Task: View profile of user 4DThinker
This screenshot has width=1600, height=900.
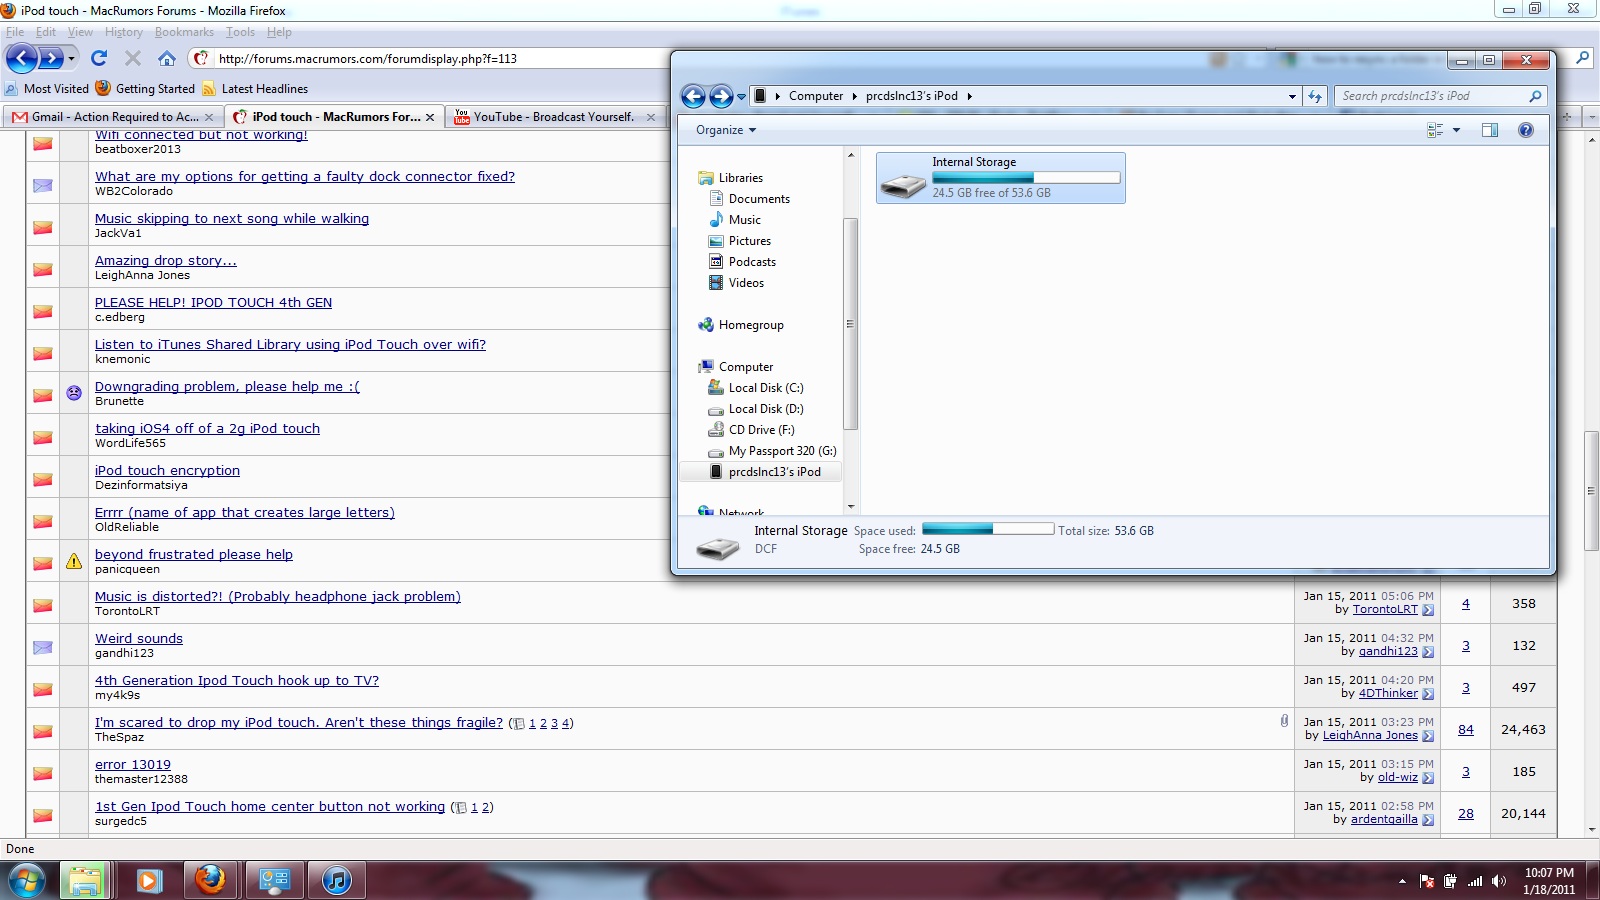Action: [1388, 694]
